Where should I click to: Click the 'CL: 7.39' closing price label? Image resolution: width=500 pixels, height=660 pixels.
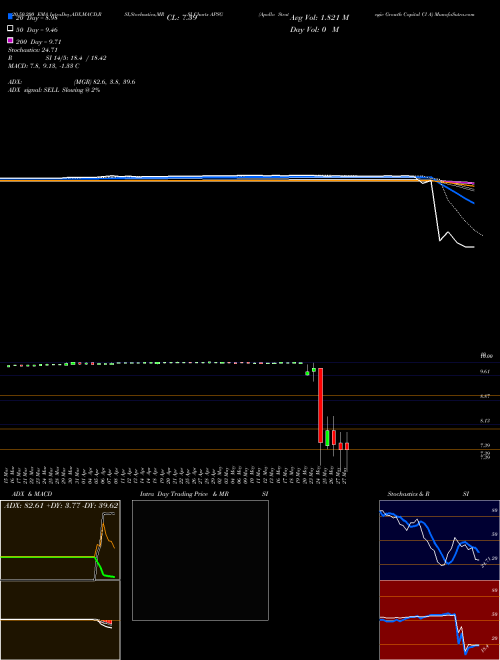pyautogui.click(x=182, y=18)
